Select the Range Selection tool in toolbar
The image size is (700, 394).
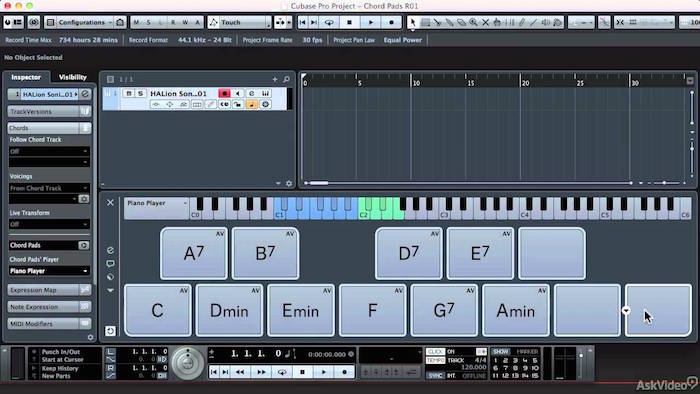pos(425,22)
